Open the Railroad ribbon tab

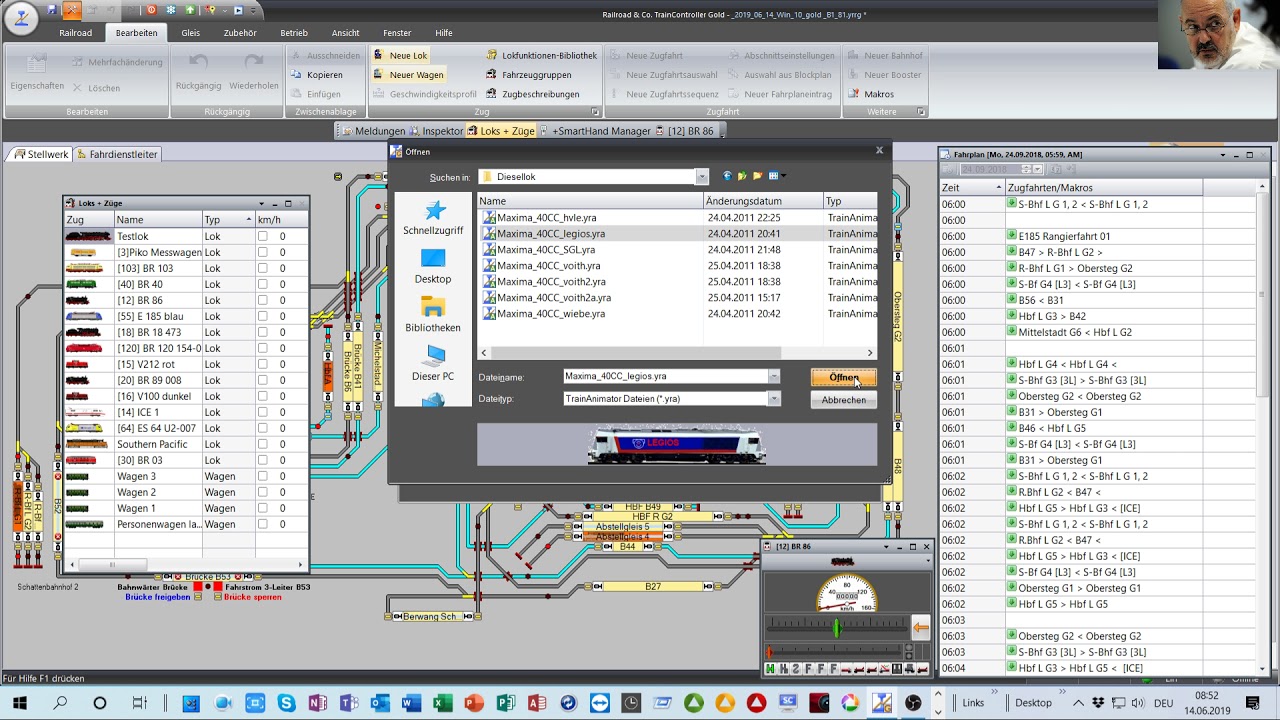pos(75,33)
